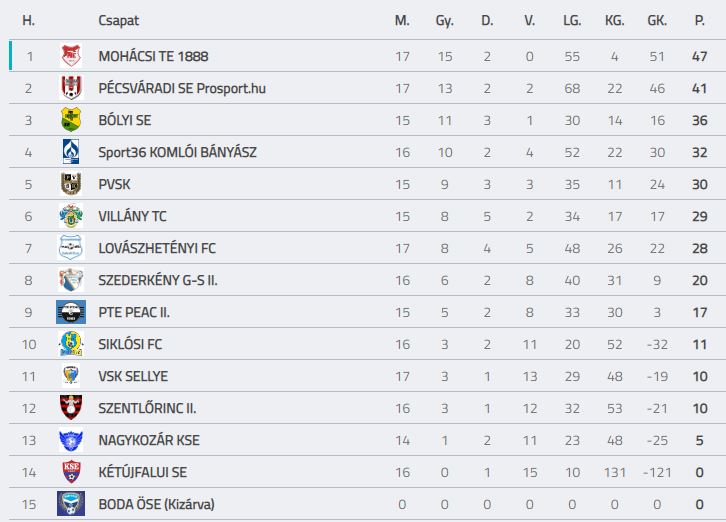Screen dimensions: 726x522
Task: Click the Csapat column header
Action: pyautogui.click(x=119, y=20)
